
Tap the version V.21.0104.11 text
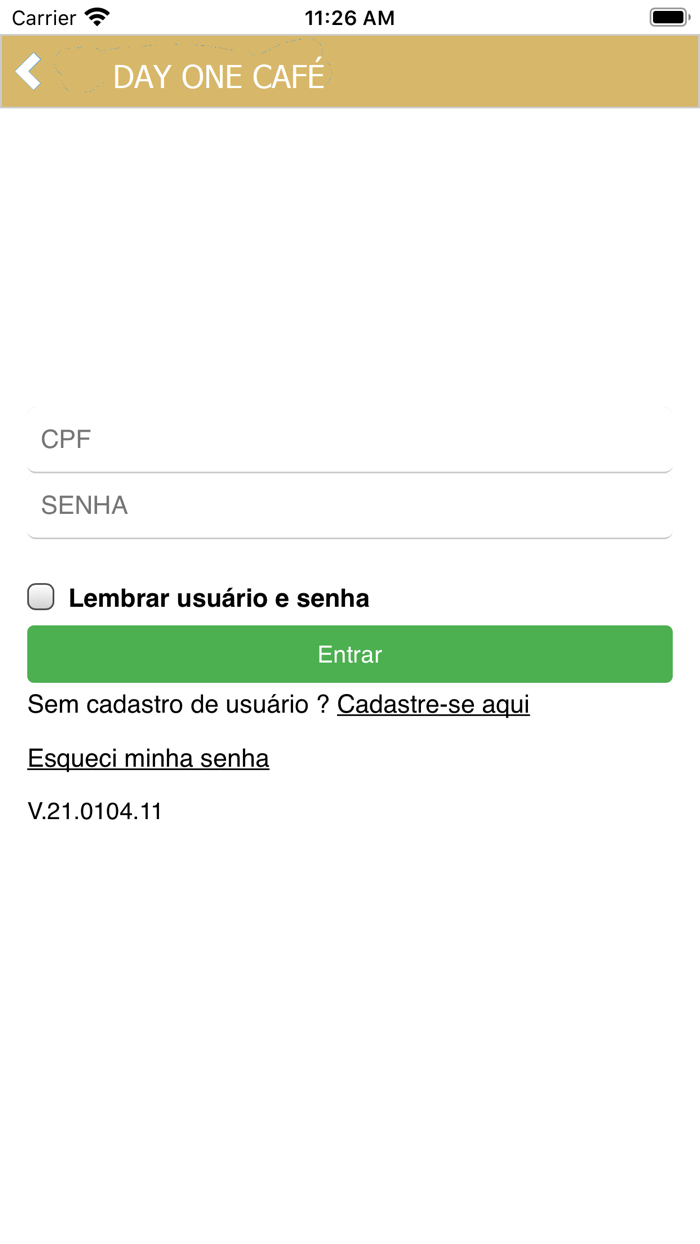pos(95,811)
